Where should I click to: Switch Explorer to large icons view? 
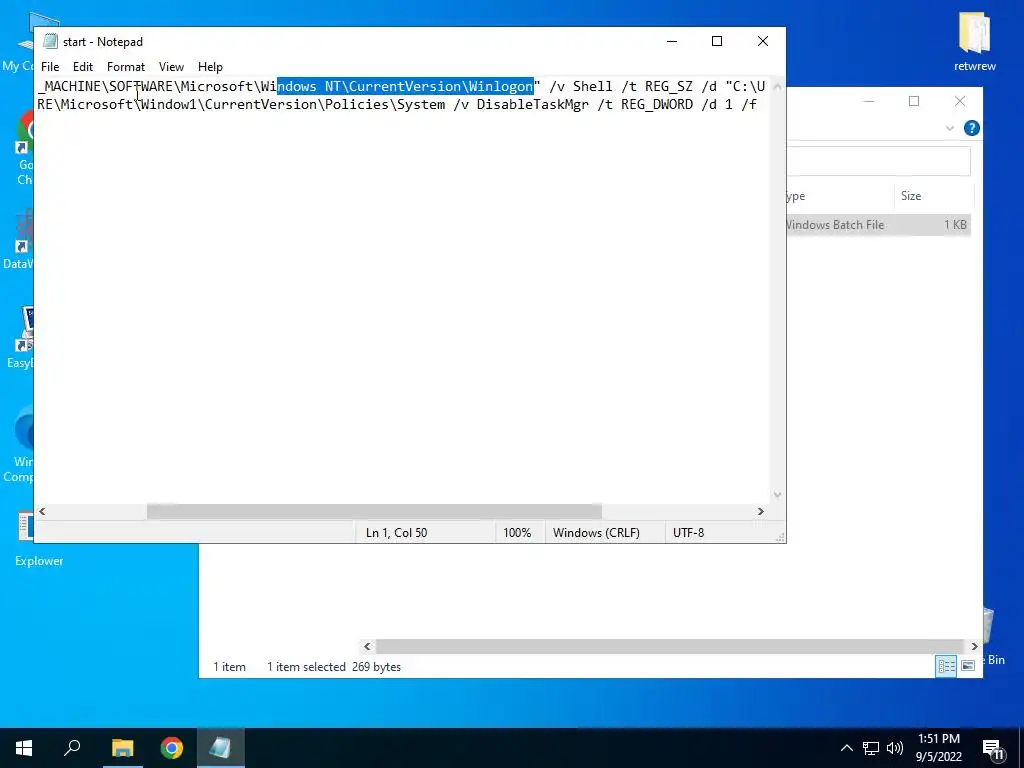(968, 665)
